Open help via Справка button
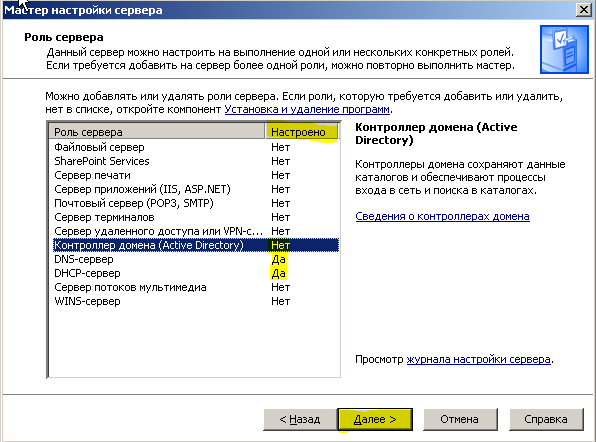Viewport: 596px width, 442px height. click(x=546, y=419)
